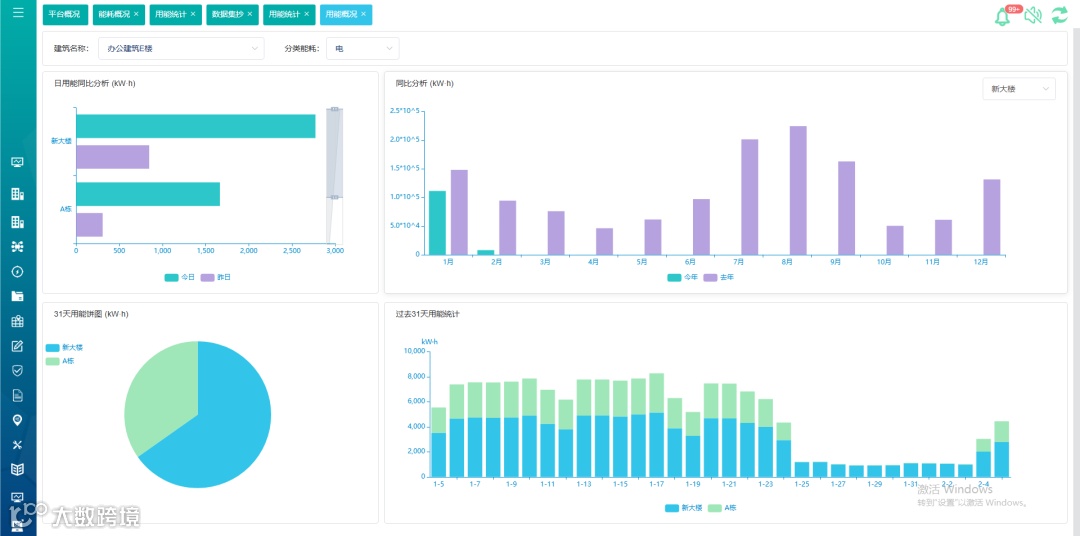Click the muted speaker icon in header

[1032, 15]
